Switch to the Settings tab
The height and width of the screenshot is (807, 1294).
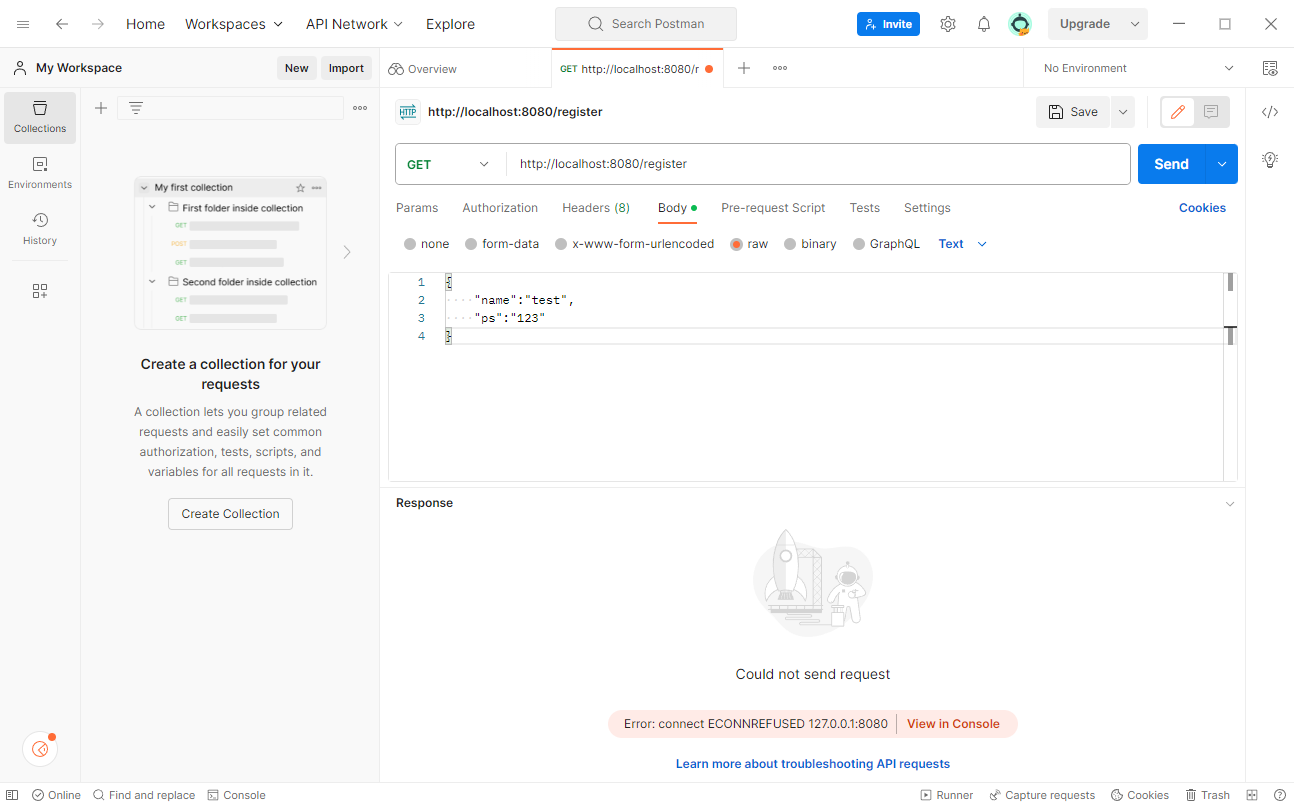927,208
